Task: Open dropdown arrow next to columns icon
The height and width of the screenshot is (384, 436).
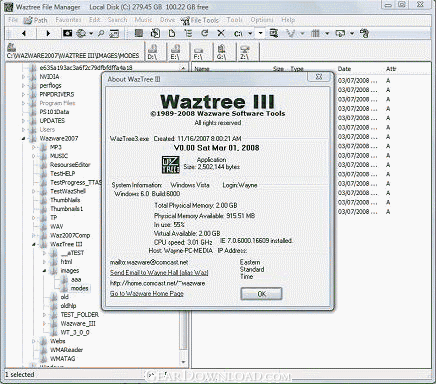Action: tap(327, 34)
